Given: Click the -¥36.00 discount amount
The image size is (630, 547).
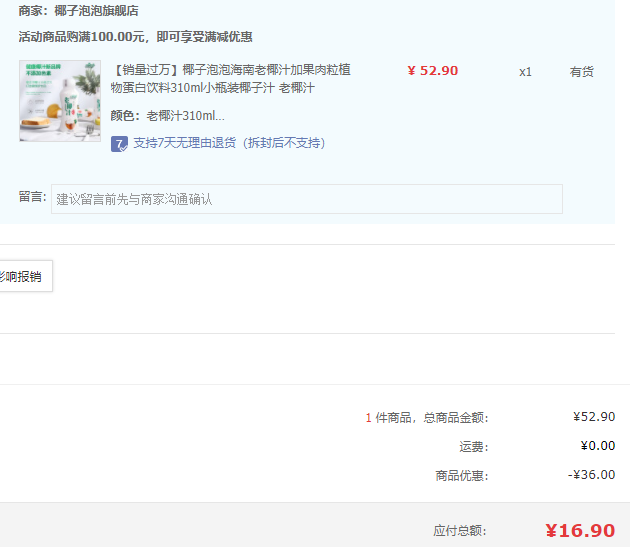Looking at the screenshot, I should 591,475.
